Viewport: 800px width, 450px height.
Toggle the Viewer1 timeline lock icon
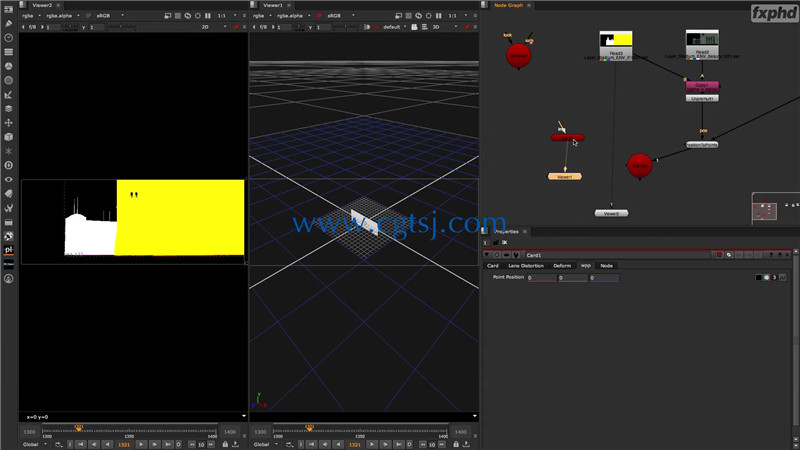pos(456,444)
